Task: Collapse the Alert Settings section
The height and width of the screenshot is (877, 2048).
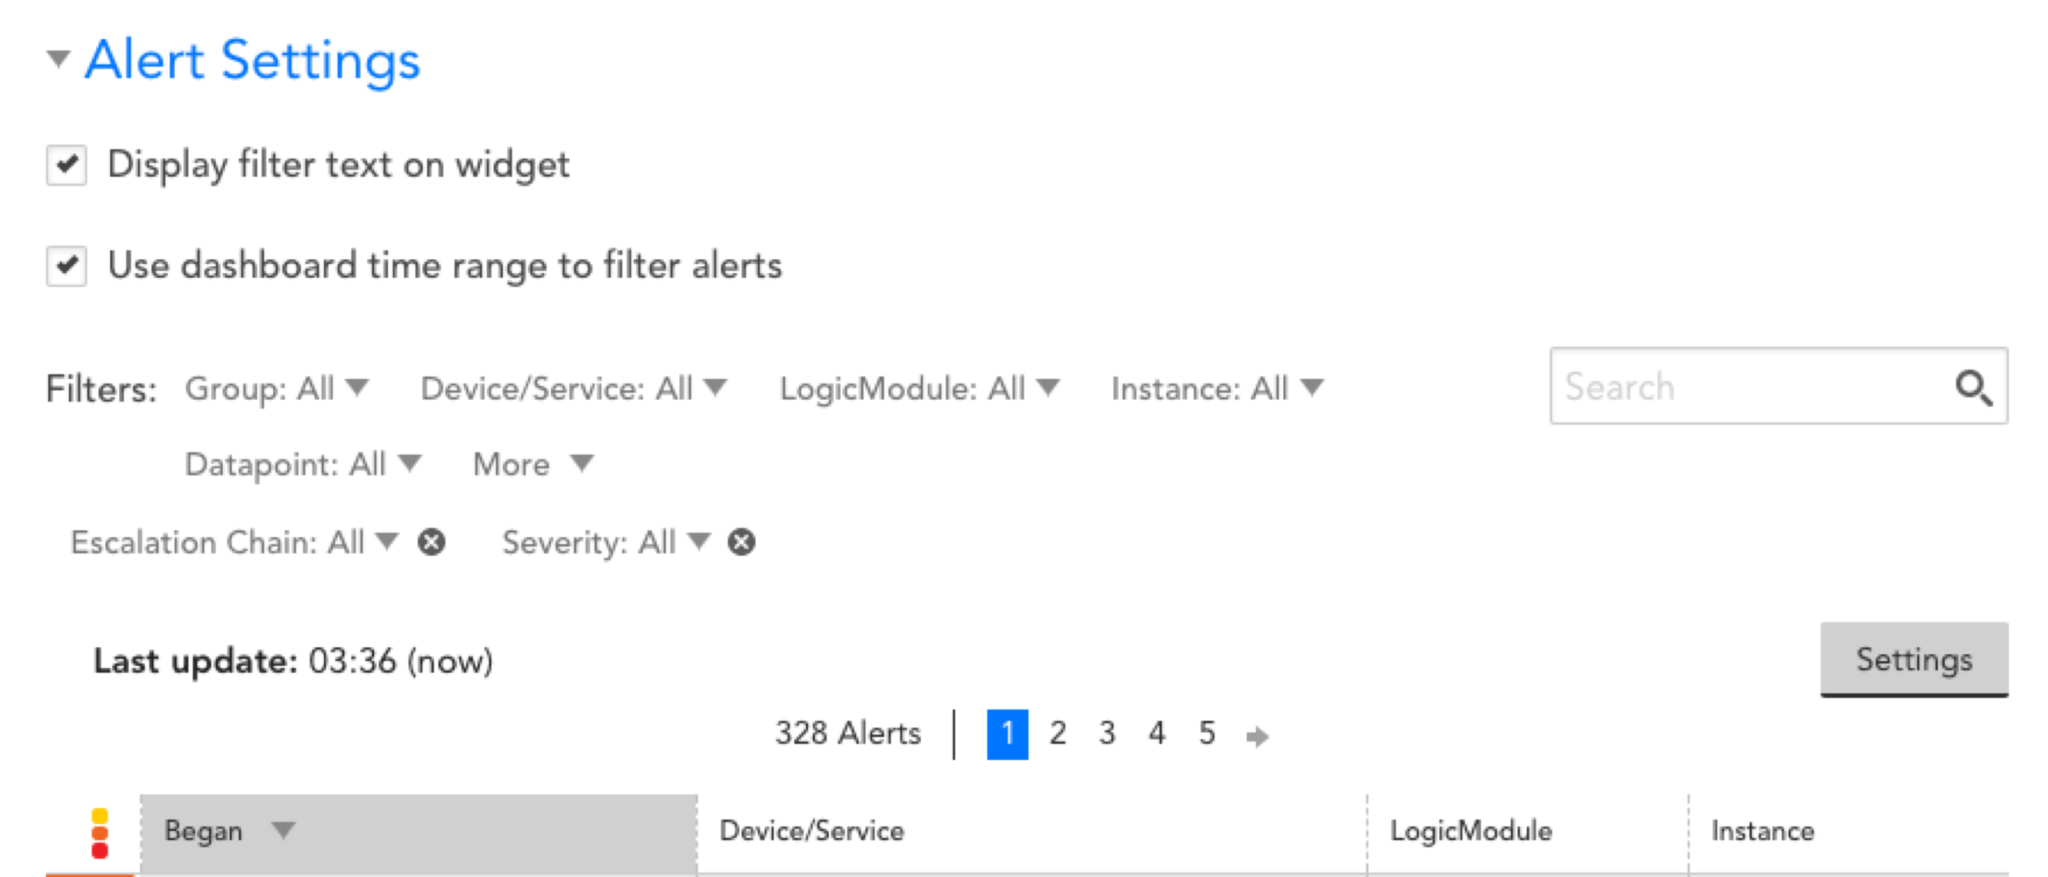Action: point(57,60)
